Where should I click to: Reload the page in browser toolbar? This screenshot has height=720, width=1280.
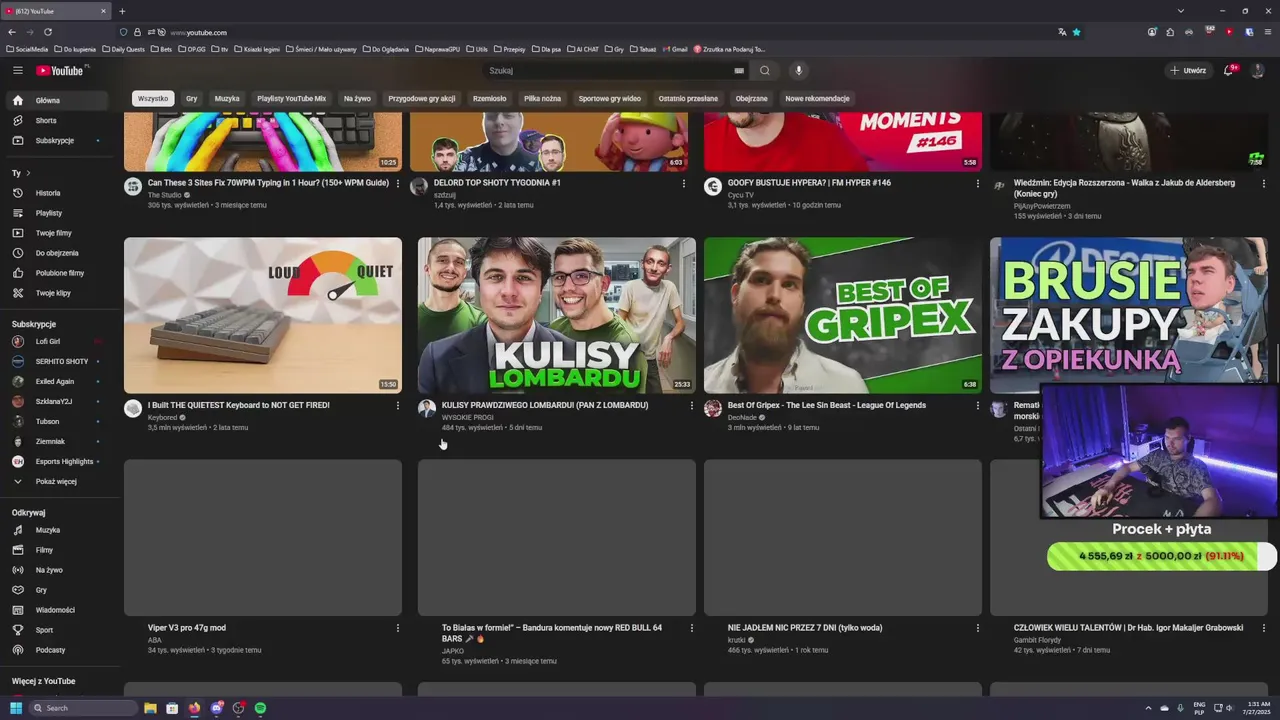(47, 32)
